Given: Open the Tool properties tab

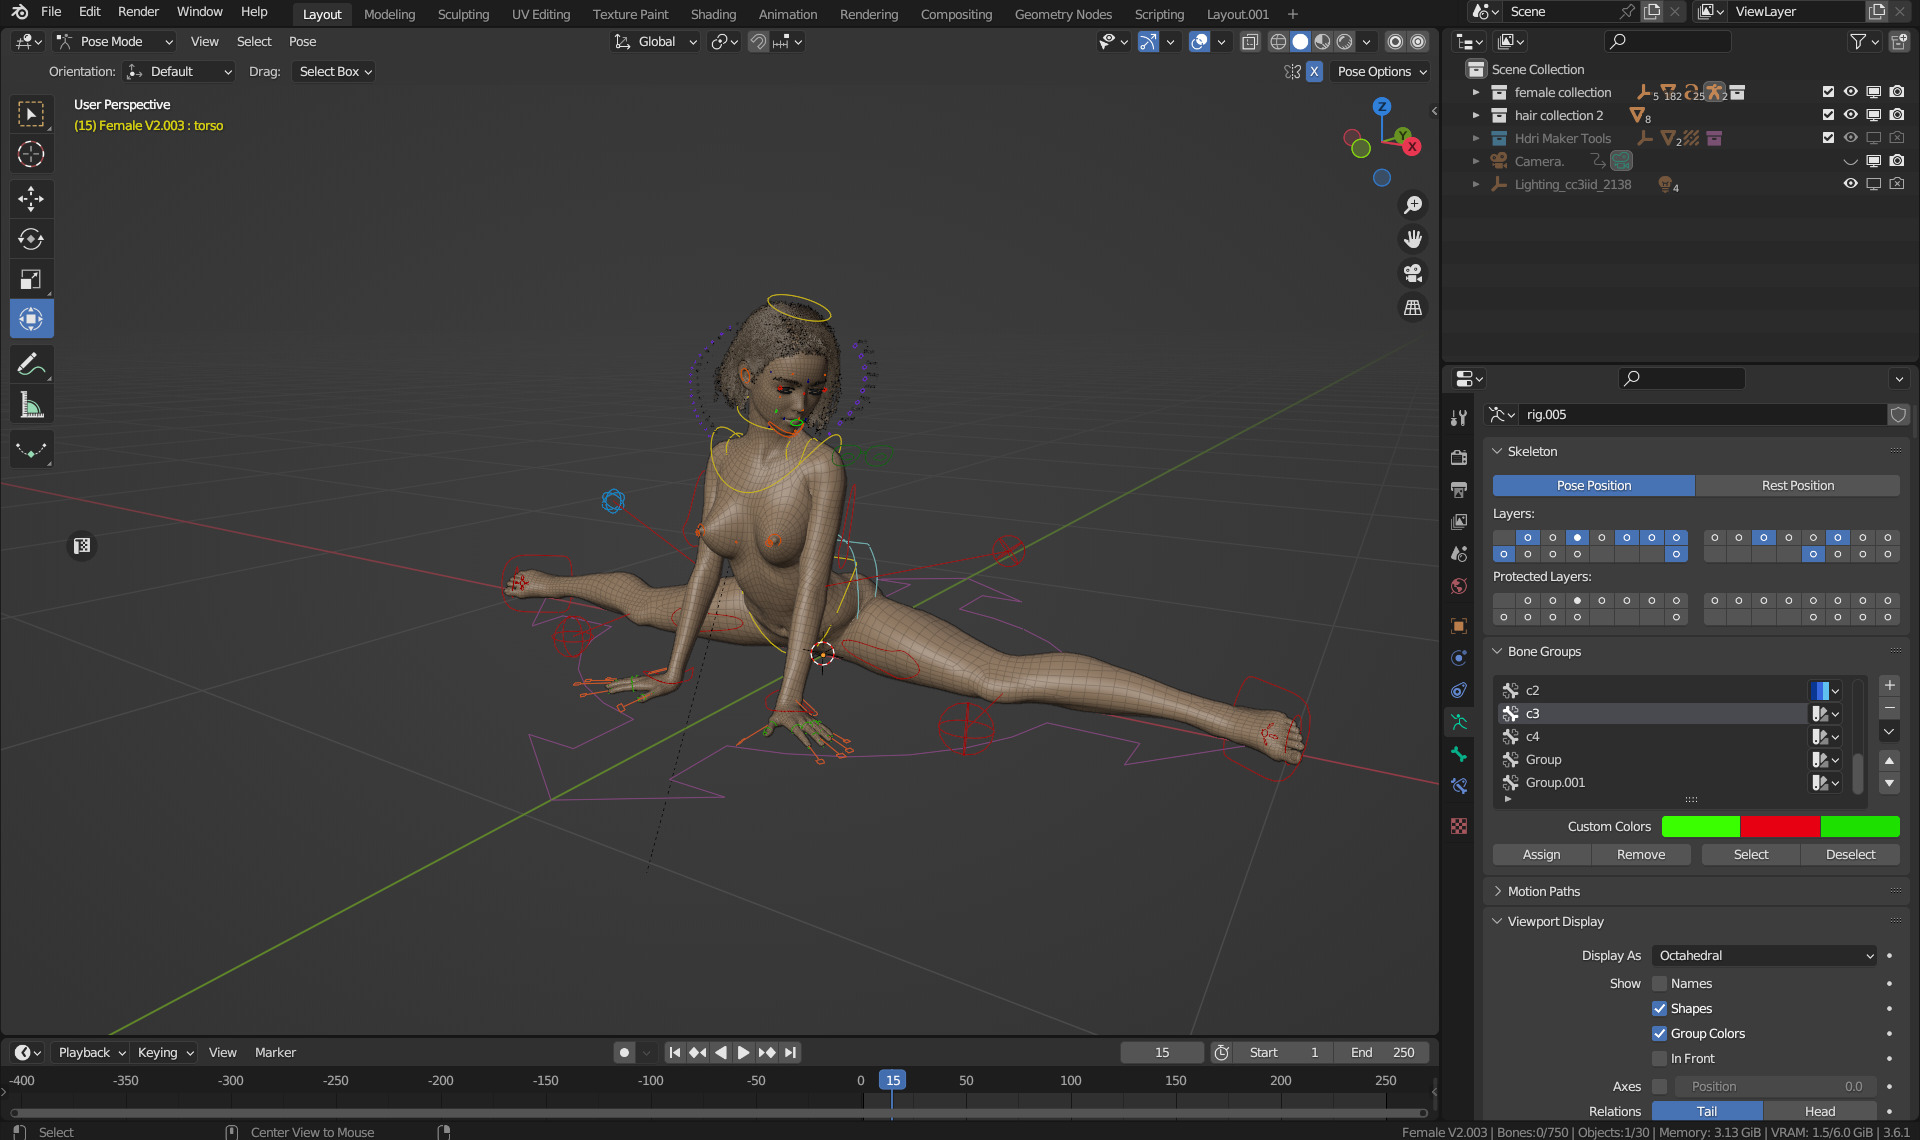Looking at the screenshot, I should pos(1459,418).
